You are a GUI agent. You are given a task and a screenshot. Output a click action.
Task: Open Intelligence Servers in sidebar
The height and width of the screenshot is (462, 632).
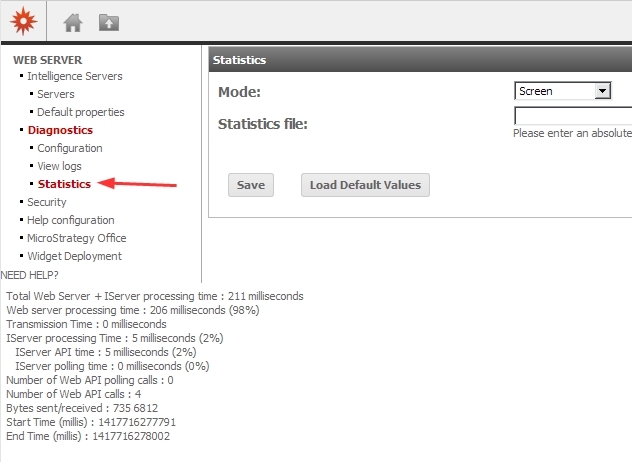pyautogui.click(x=74, y=76)
